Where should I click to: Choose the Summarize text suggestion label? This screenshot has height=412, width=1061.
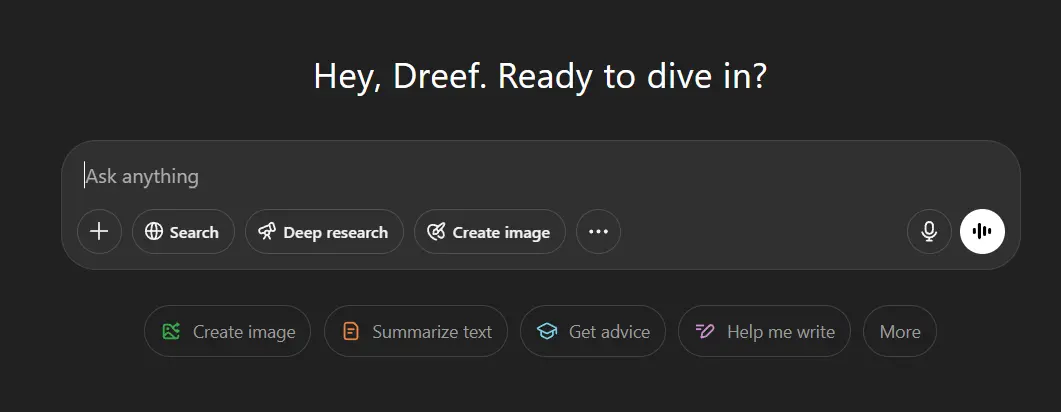[x=432, y=332]
